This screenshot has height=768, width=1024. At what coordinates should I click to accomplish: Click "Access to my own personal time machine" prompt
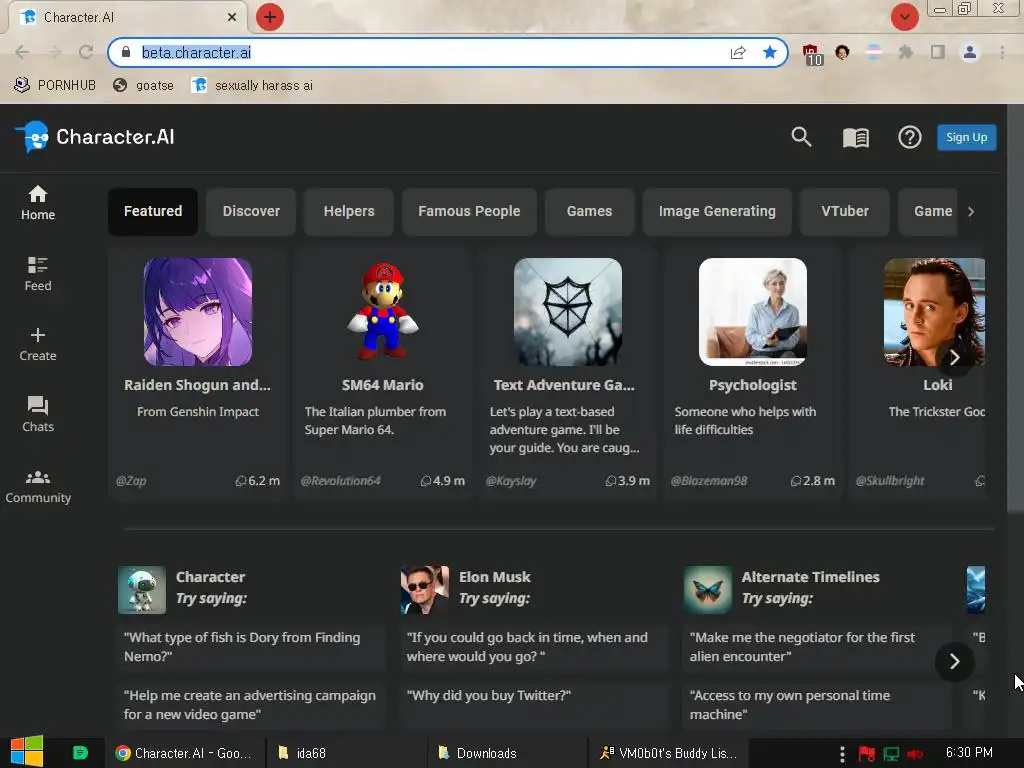817,705
